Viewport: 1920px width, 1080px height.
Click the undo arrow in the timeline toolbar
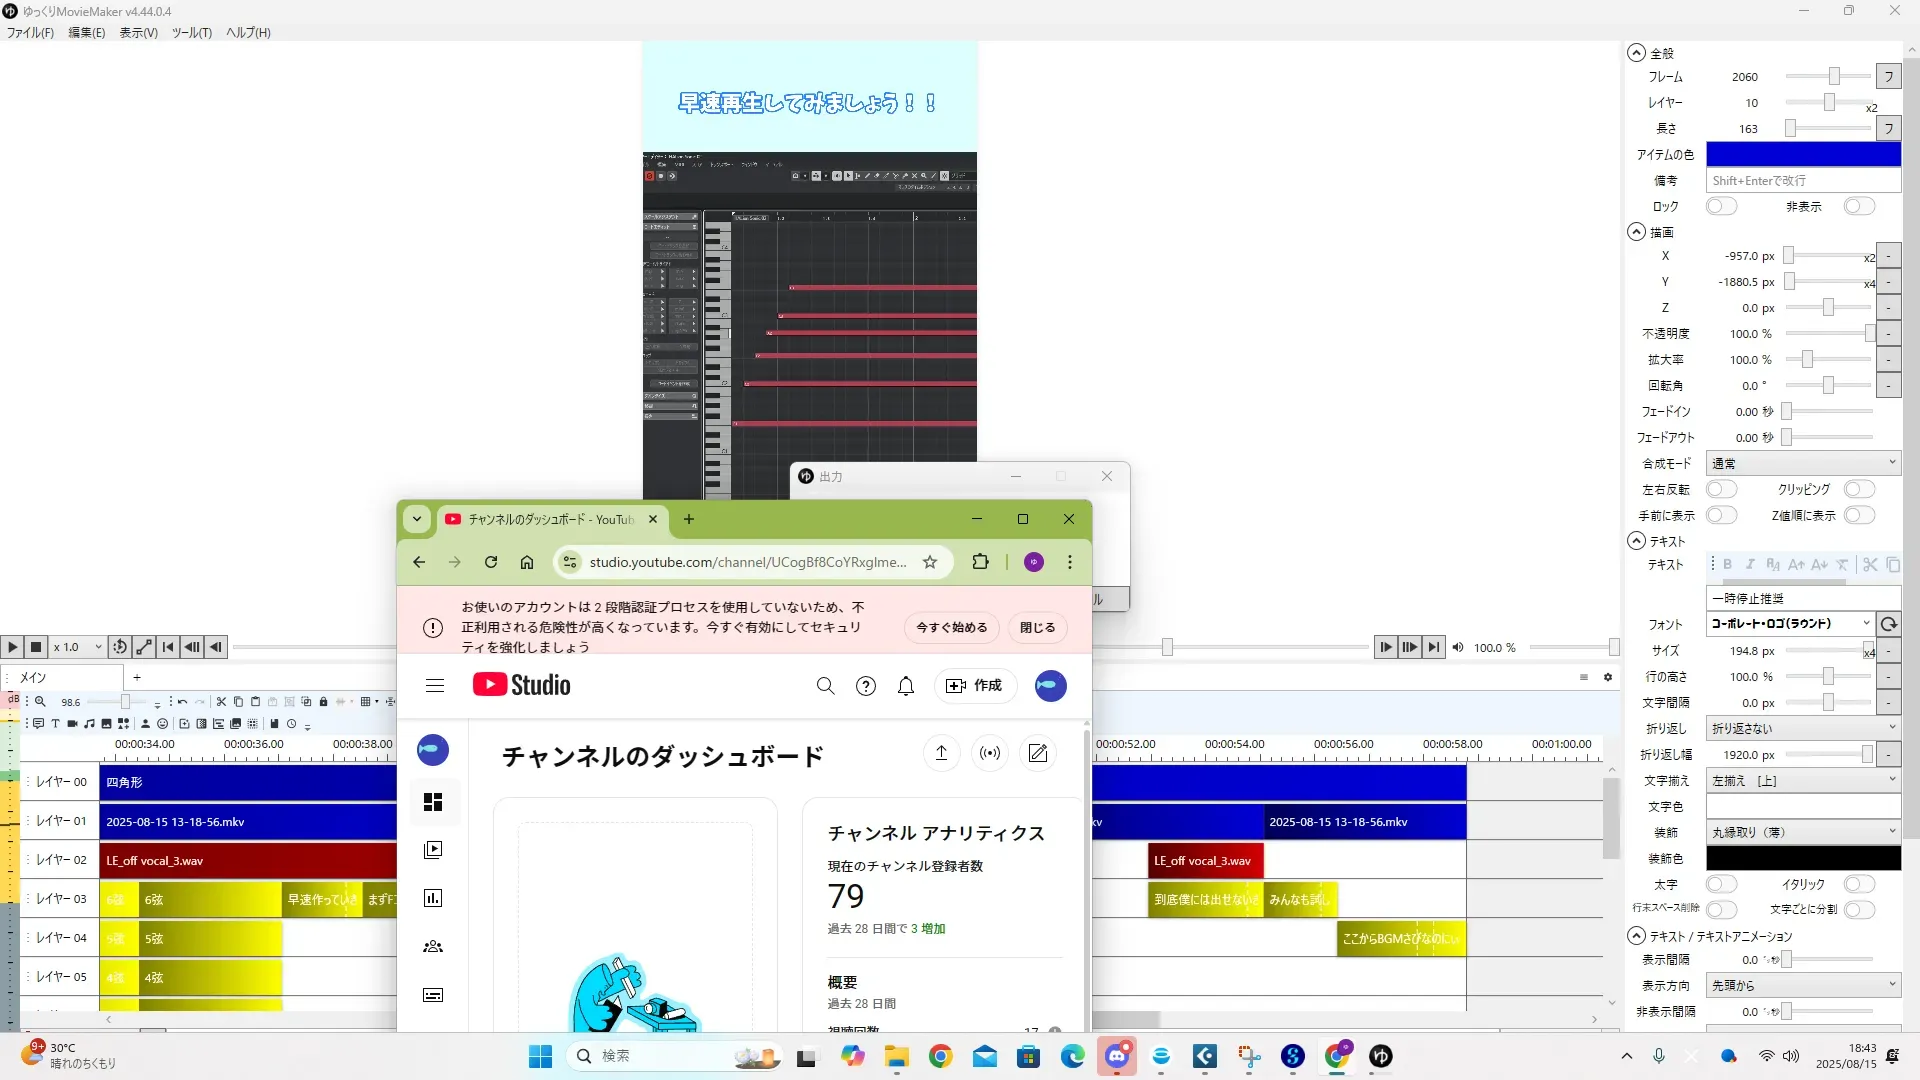(x=183, y=702)
